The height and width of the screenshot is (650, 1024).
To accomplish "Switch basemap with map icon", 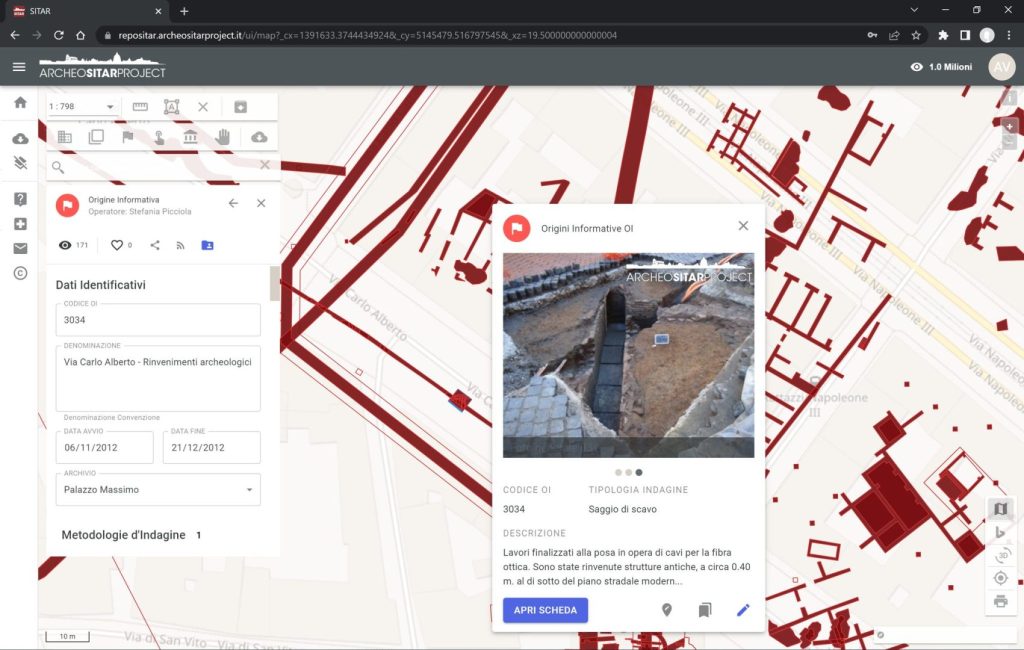I will [x=1000, y=508].
